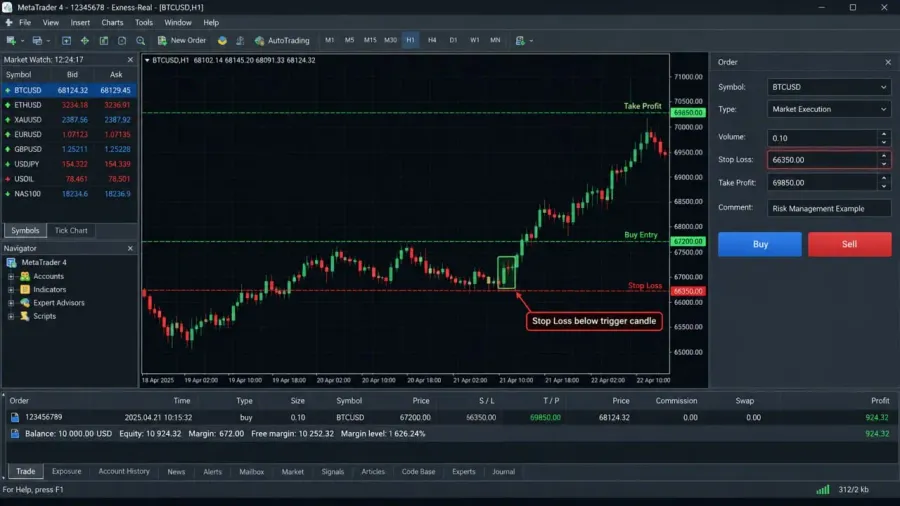
Task: Expand the Scripts tree node
Action: click(10, 316)
